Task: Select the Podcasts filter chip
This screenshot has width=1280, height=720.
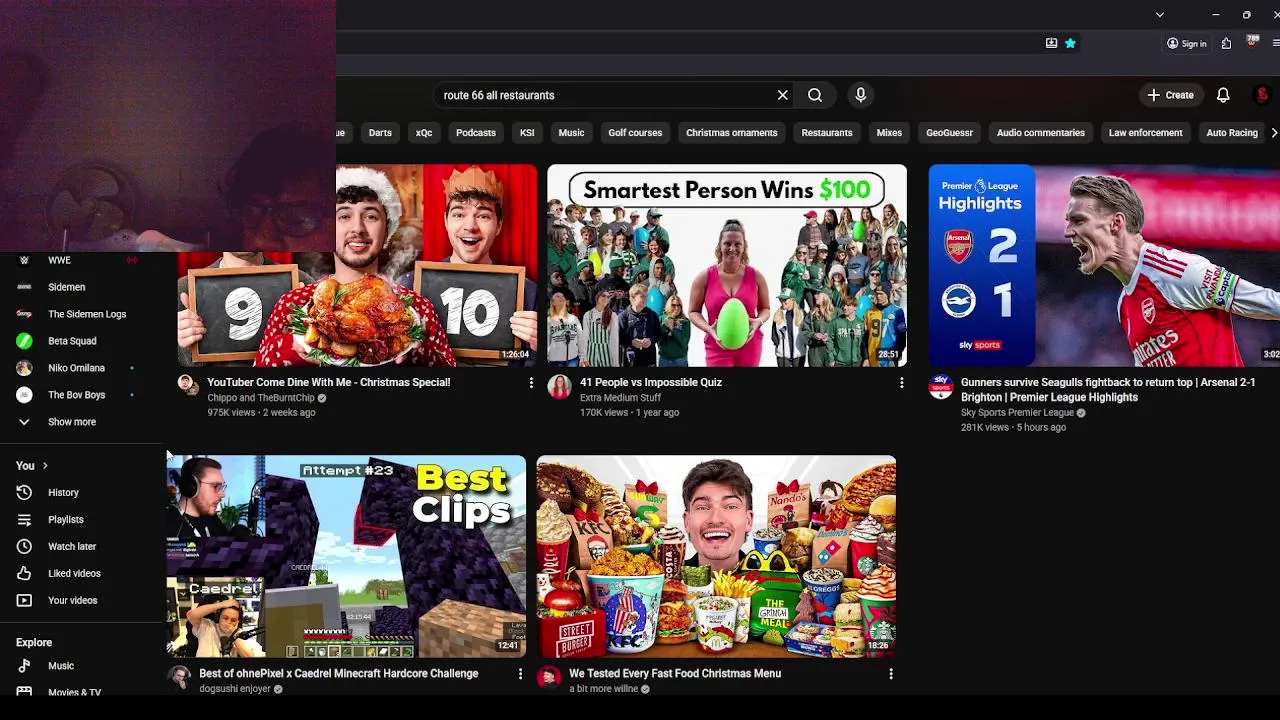Action: click(x=476, y=132)
